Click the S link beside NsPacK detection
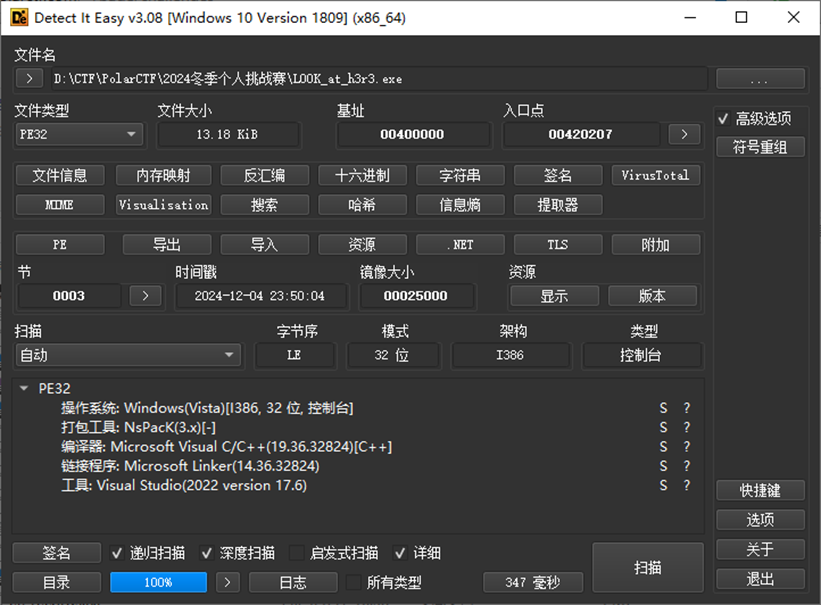The width and height of the screenshot is (821, 605). click(662, 427)
